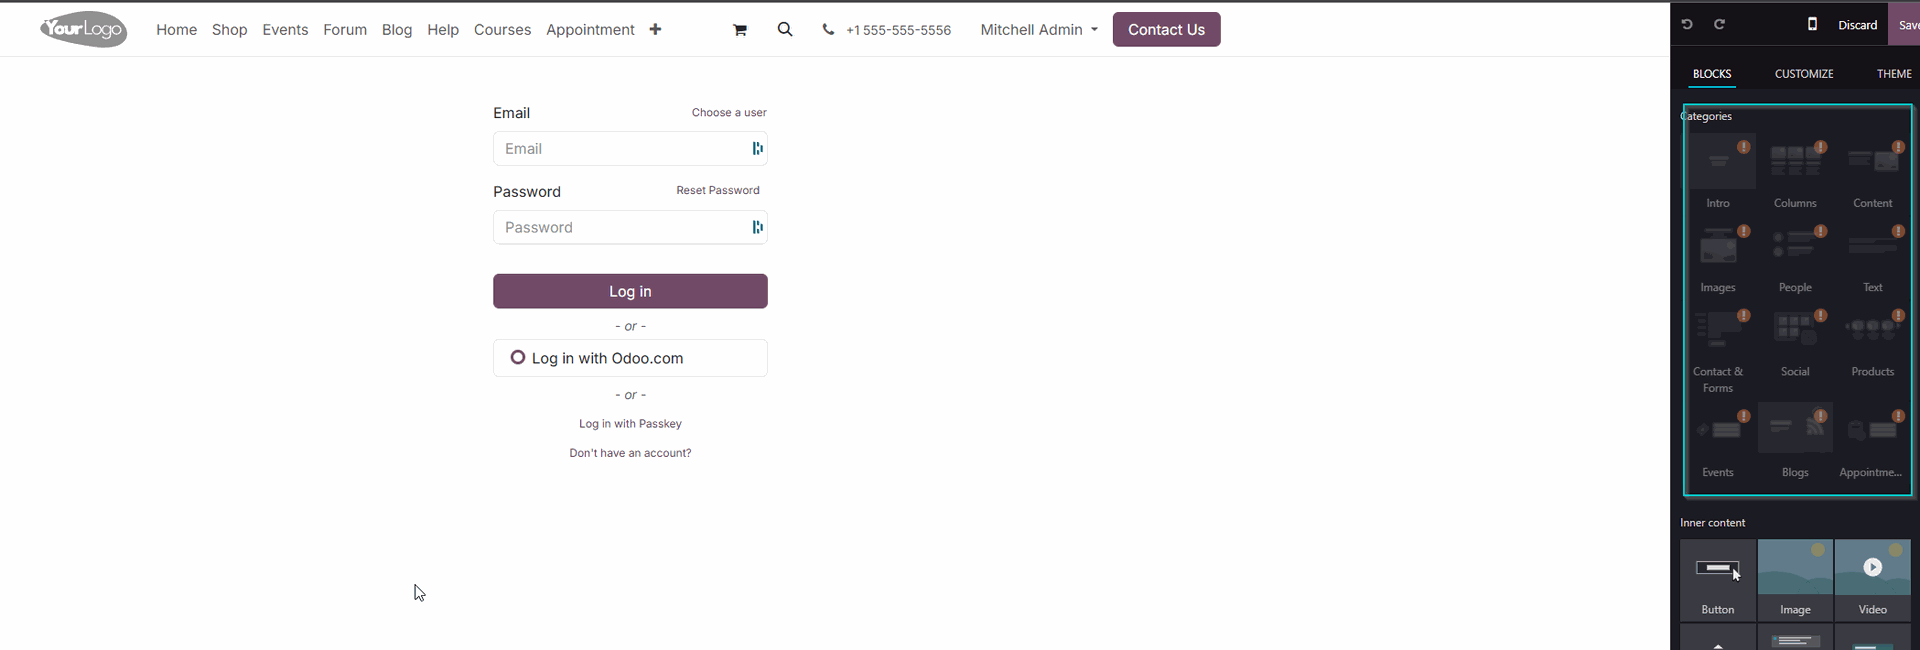This screenshot has height=650, width=1920.
Task: Click Choose a user link
Action: click(x=729, y=113)
